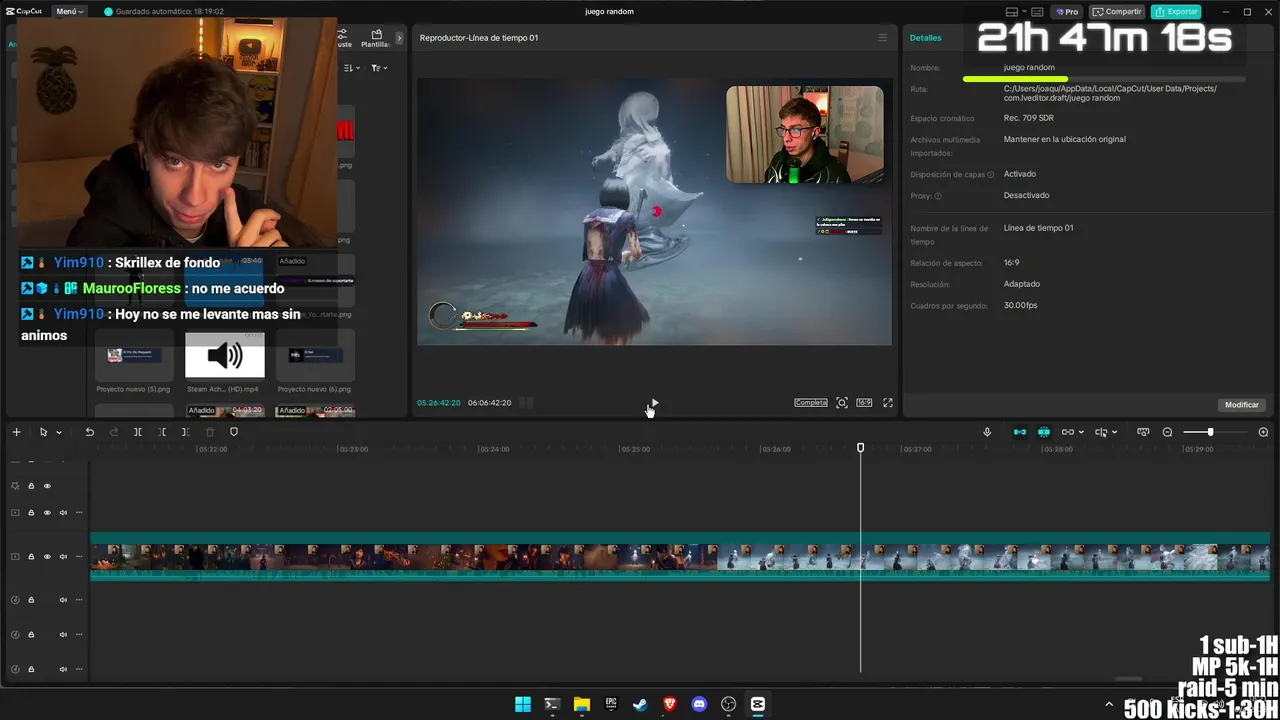Open the Menú dropdown in title bar

click(70, 12)
